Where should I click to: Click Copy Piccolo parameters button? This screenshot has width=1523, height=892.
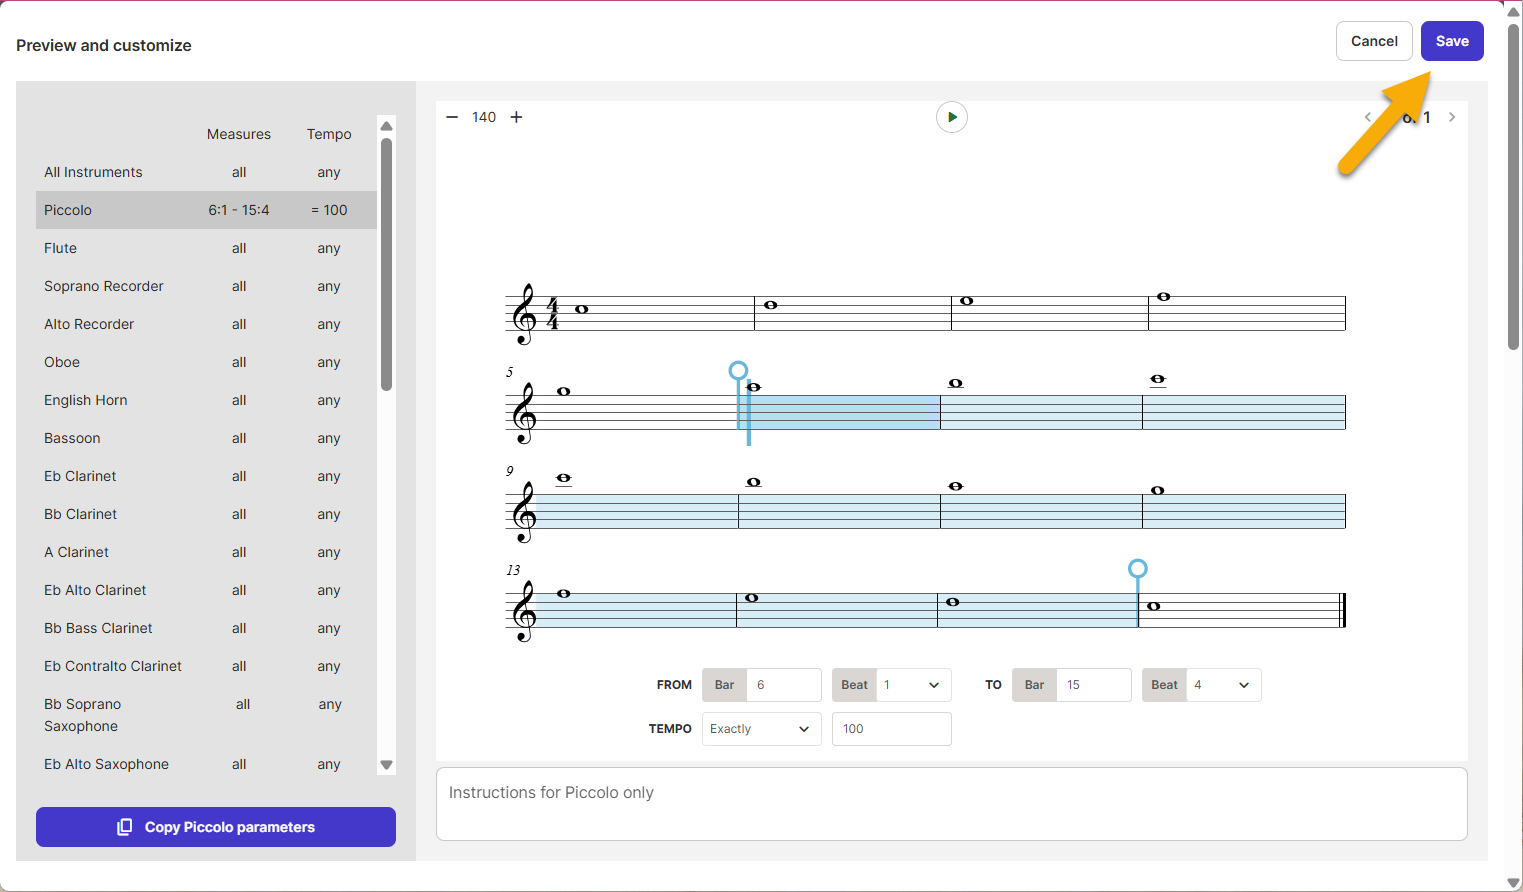(x=216, y=827)
